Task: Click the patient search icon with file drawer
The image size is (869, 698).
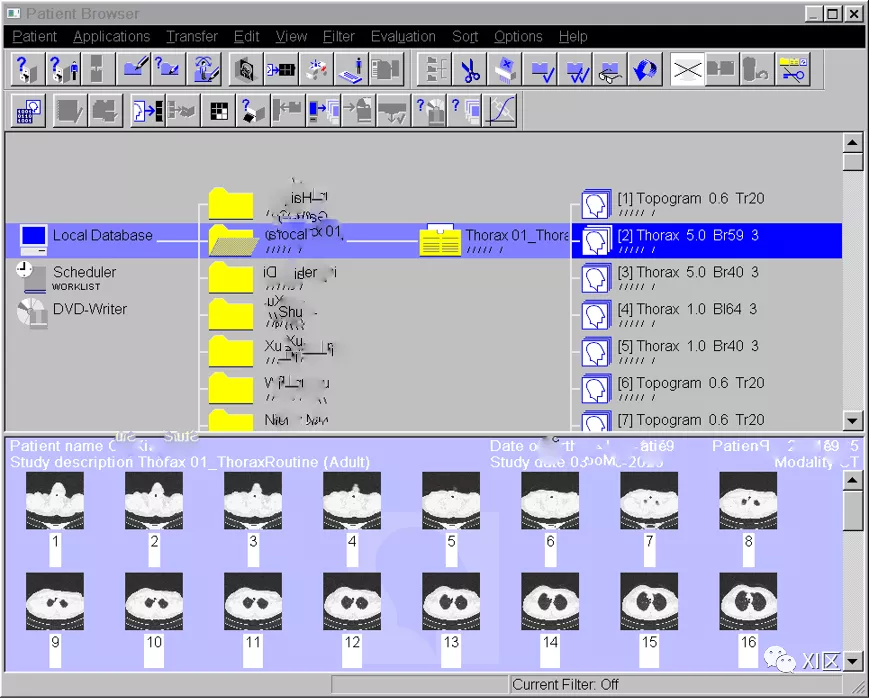Action: (27, 69)
